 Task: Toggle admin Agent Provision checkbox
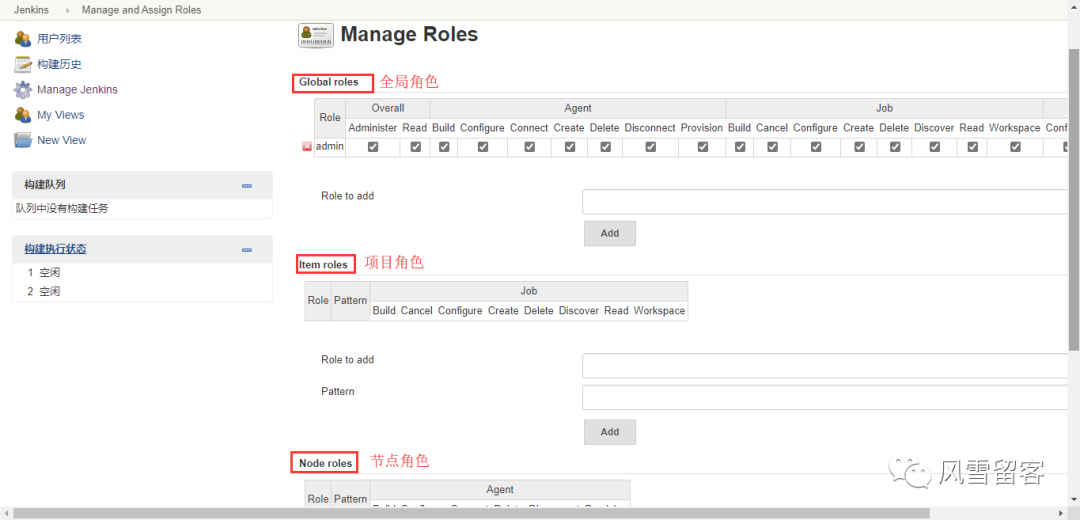point(703,147)
